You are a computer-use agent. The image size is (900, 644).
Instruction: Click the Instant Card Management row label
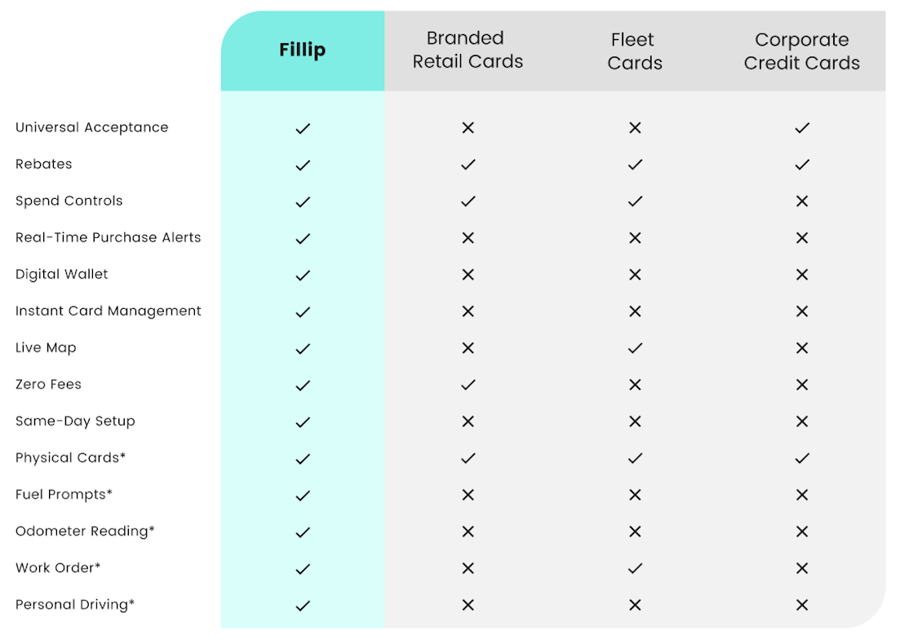[x=108, y=311]
